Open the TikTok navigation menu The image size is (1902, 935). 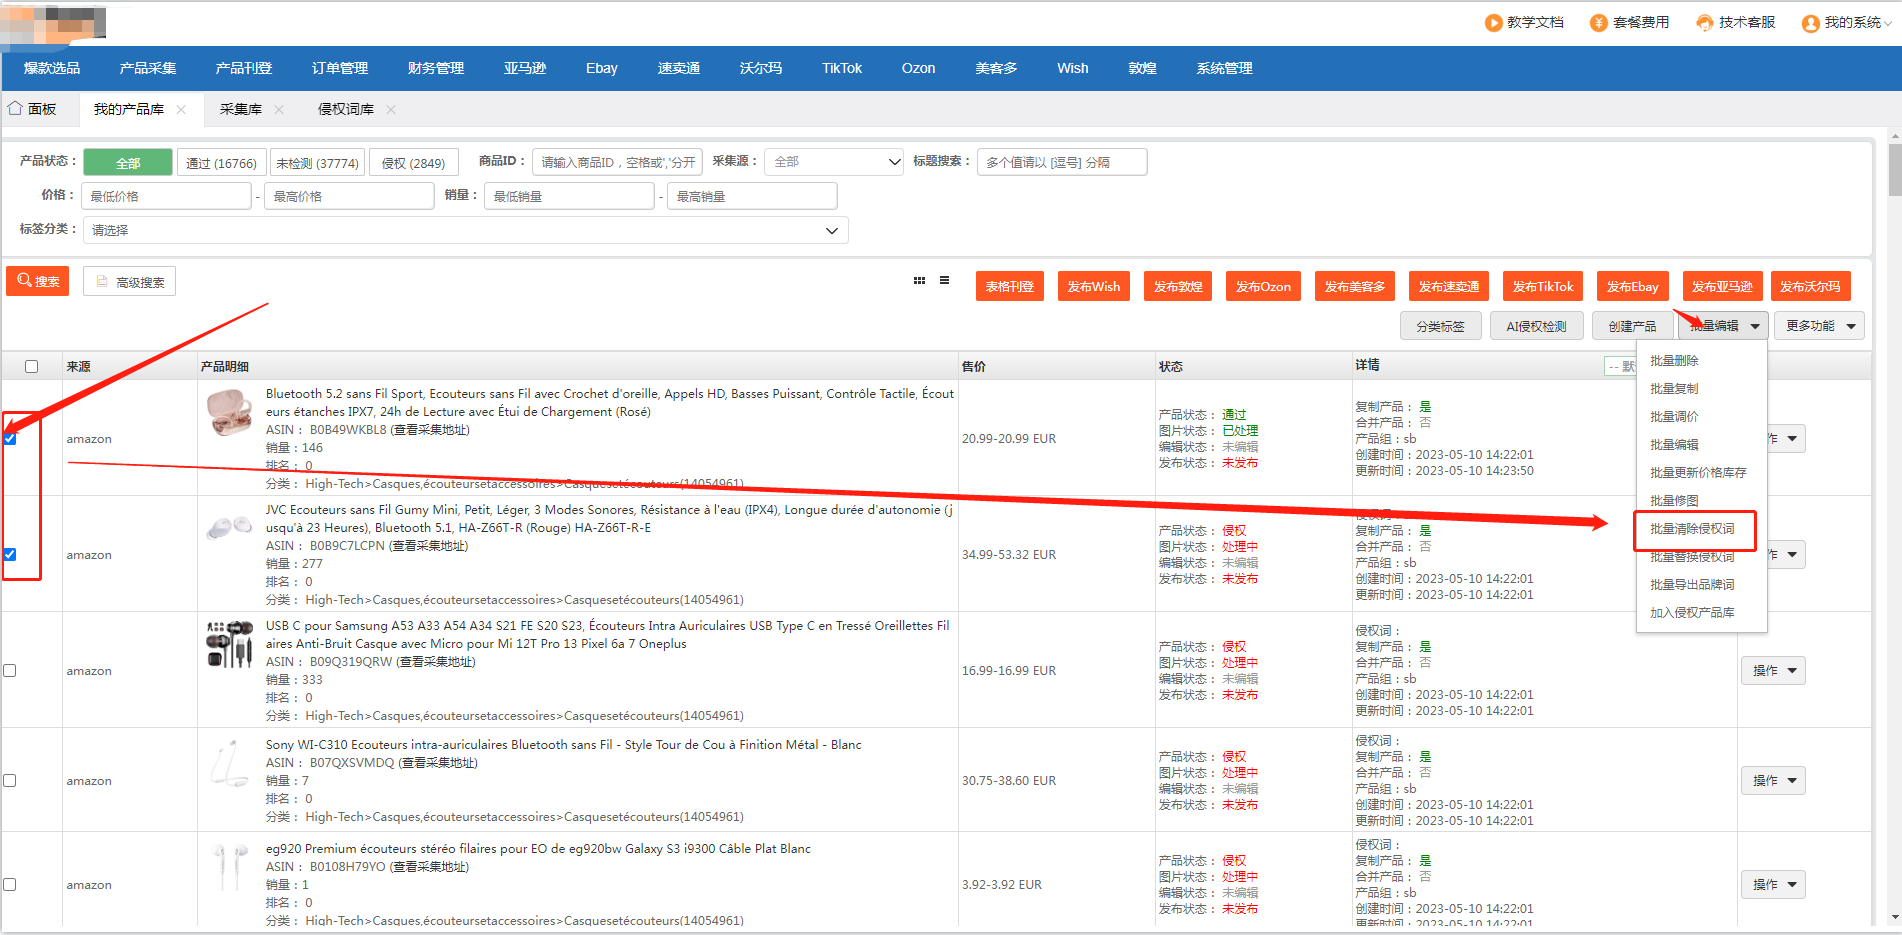click(x=842, y=68)
